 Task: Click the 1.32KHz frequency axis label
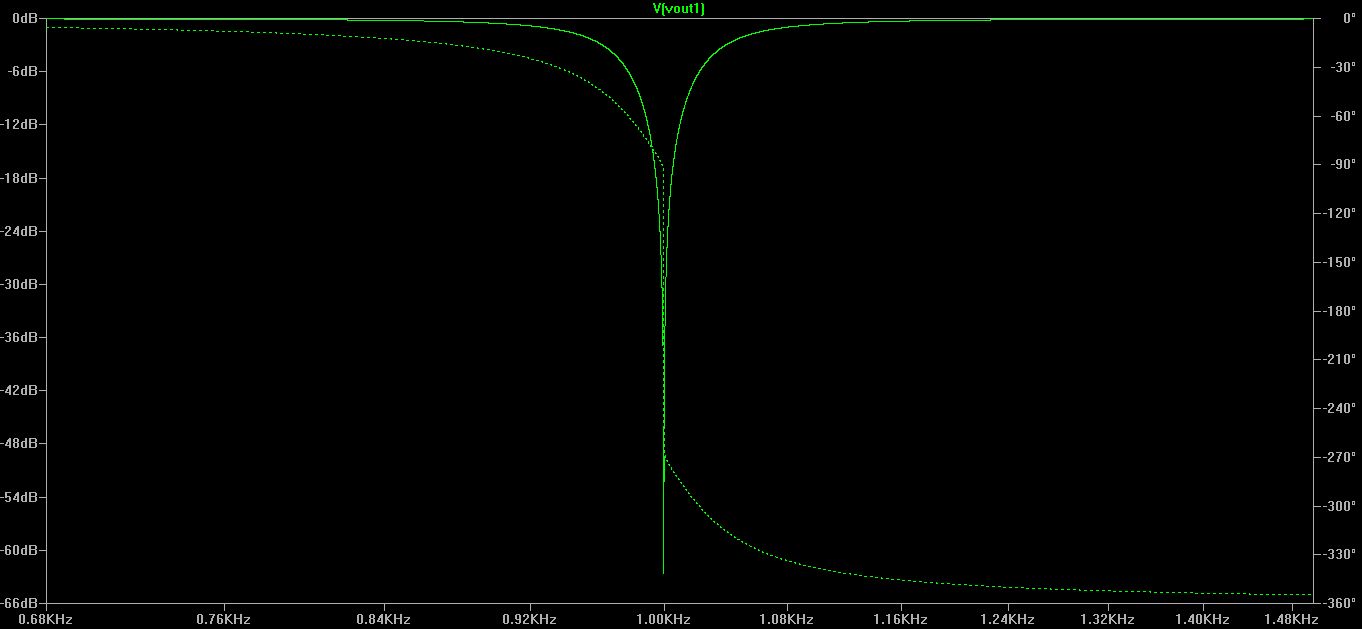pos(1110,620)
